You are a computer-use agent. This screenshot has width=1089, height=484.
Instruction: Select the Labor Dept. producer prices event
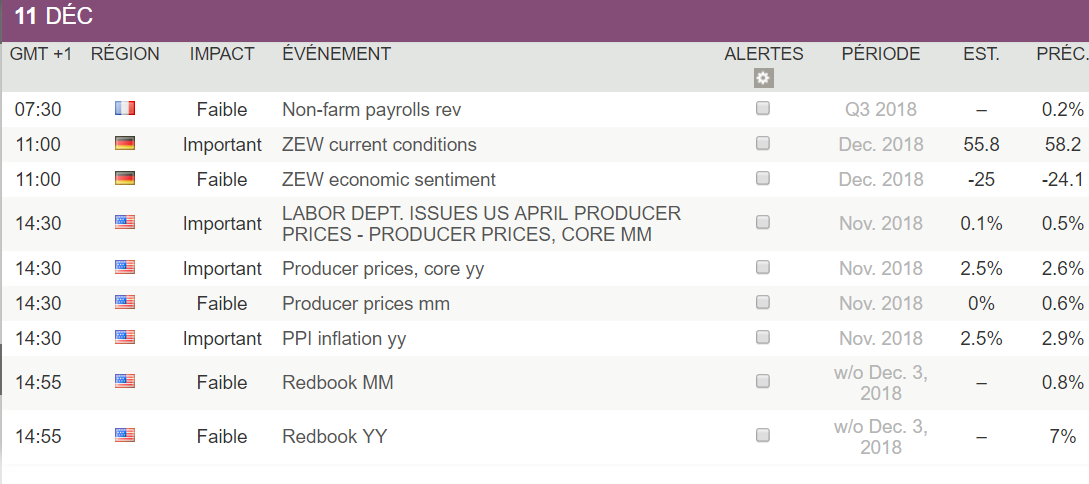tap(481, 224)
